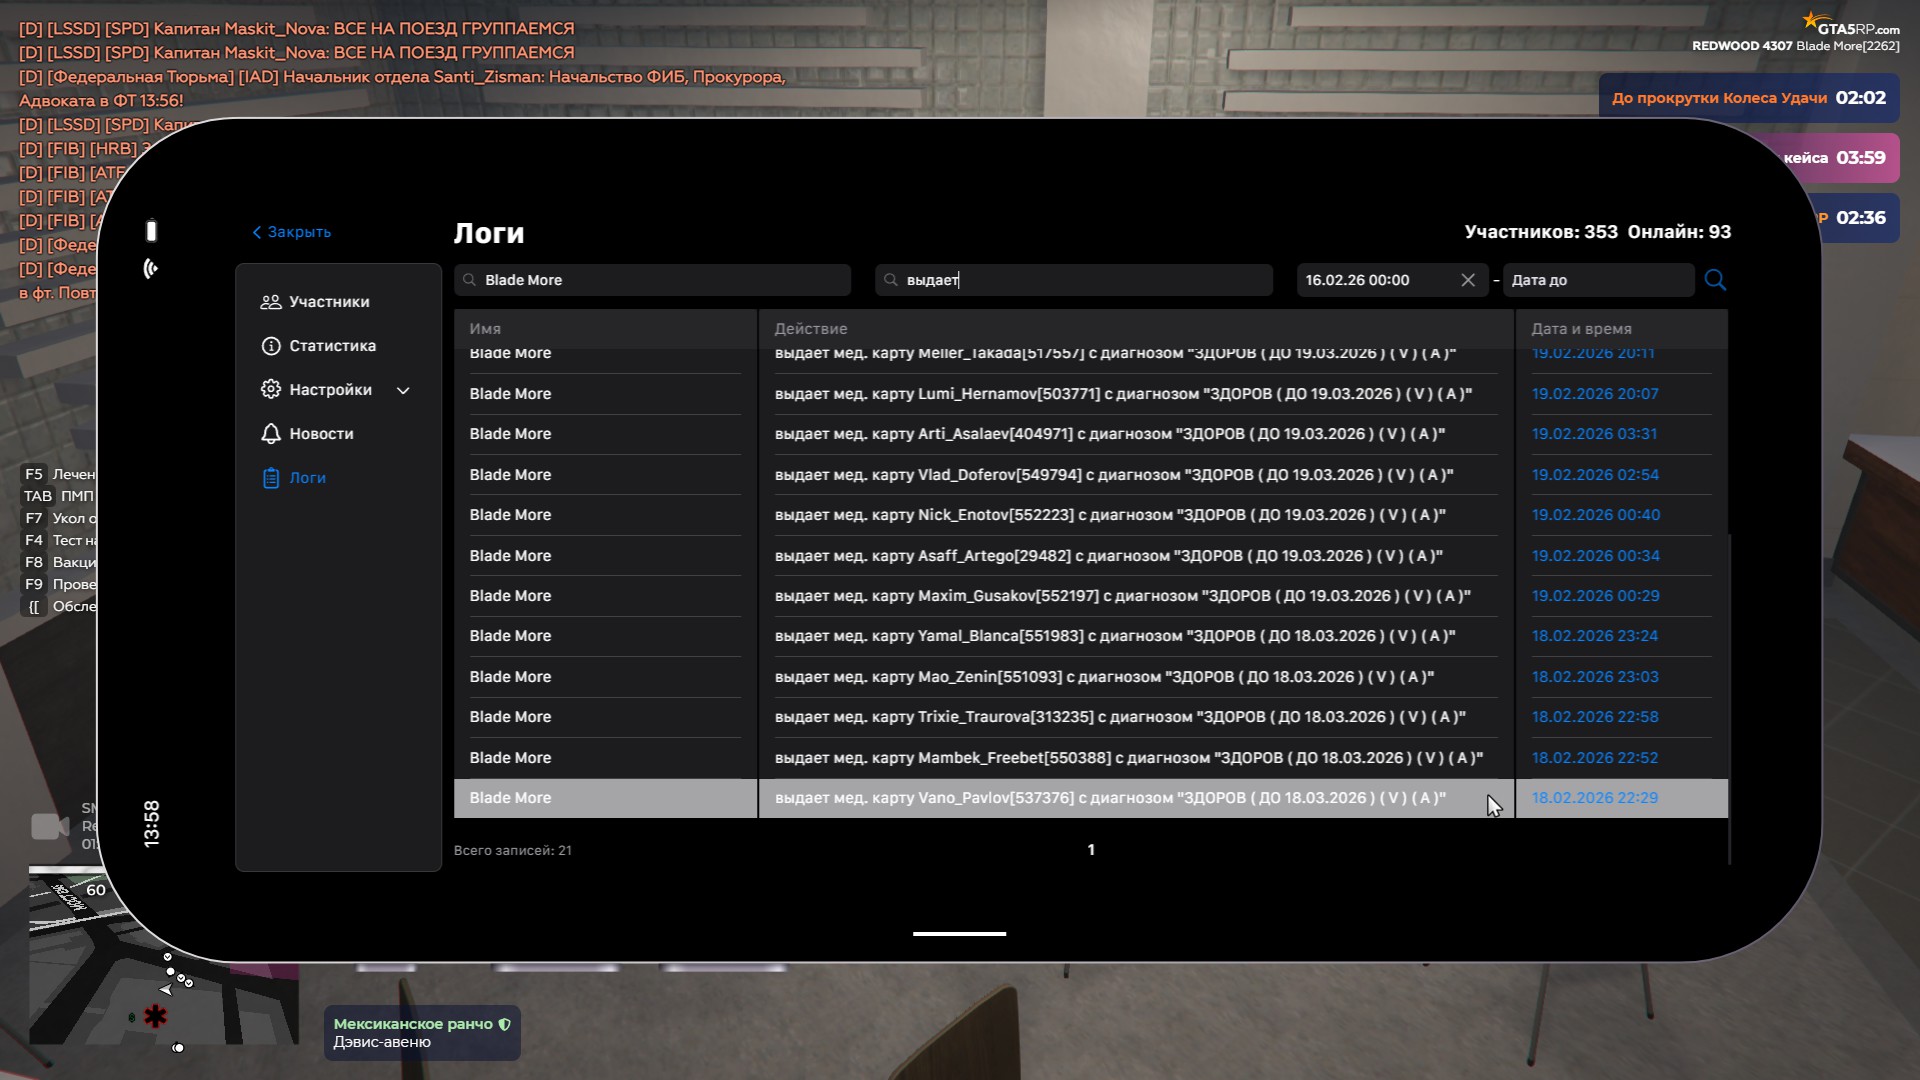This screenshot has height=1080, width=1920.
Task: Open the Дата до date picker
Action: pyautogui.click(x=1596, y=280)
